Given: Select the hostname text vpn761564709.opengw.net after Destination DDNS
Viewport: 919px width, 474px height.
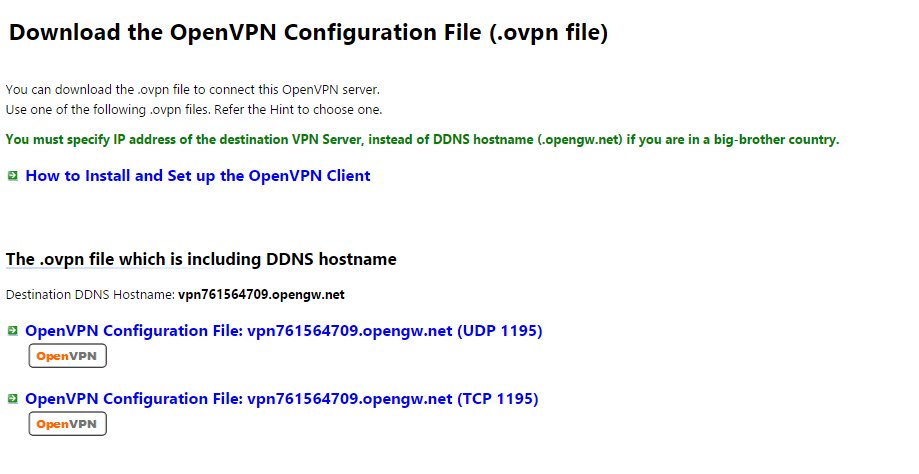Looking at the screenshot, I should [261, 294].
